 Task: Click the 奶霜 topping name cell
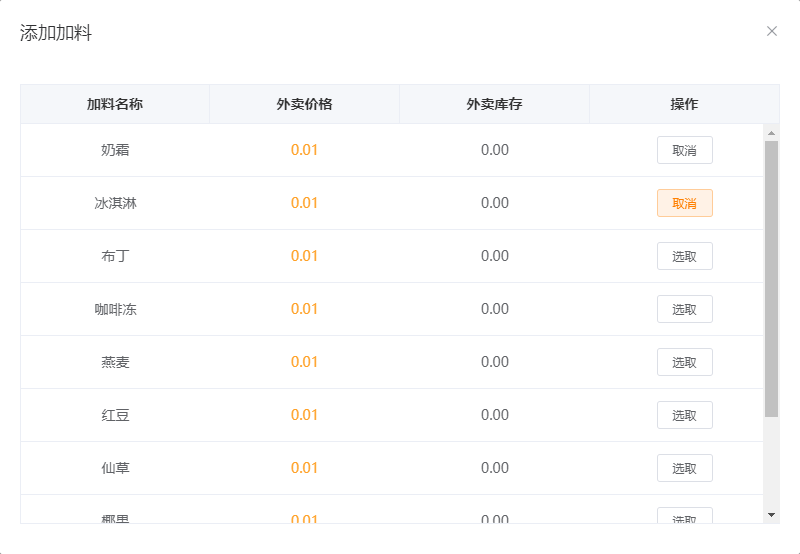(115, 150)
